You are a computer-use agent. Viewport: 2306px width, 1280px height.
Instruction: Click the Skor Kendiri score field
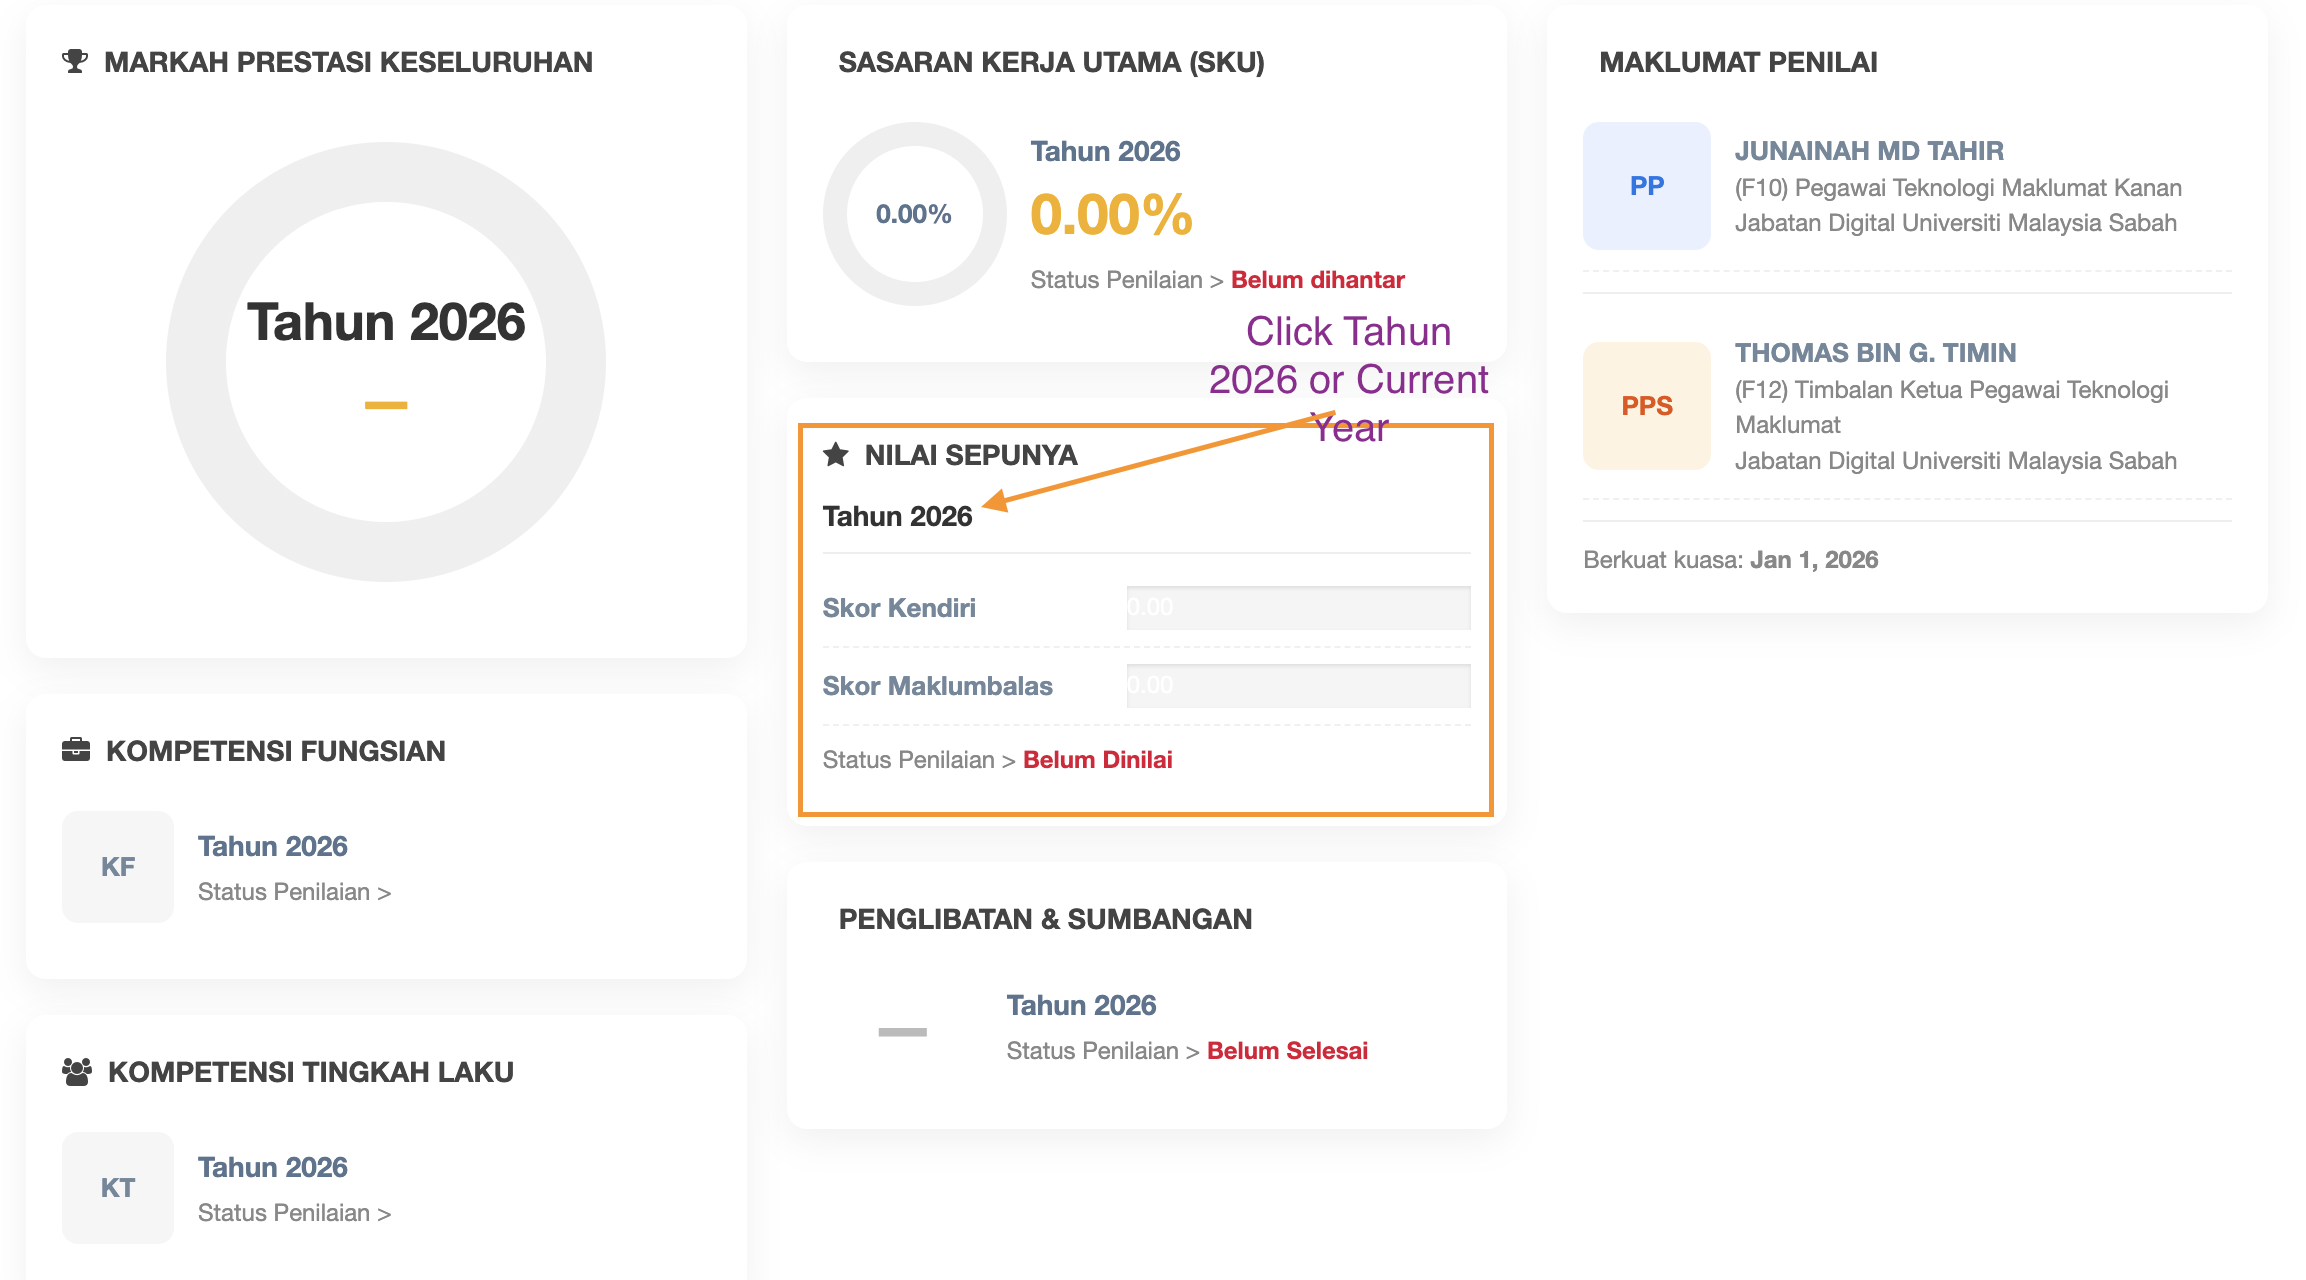[x=1298, y=608]
